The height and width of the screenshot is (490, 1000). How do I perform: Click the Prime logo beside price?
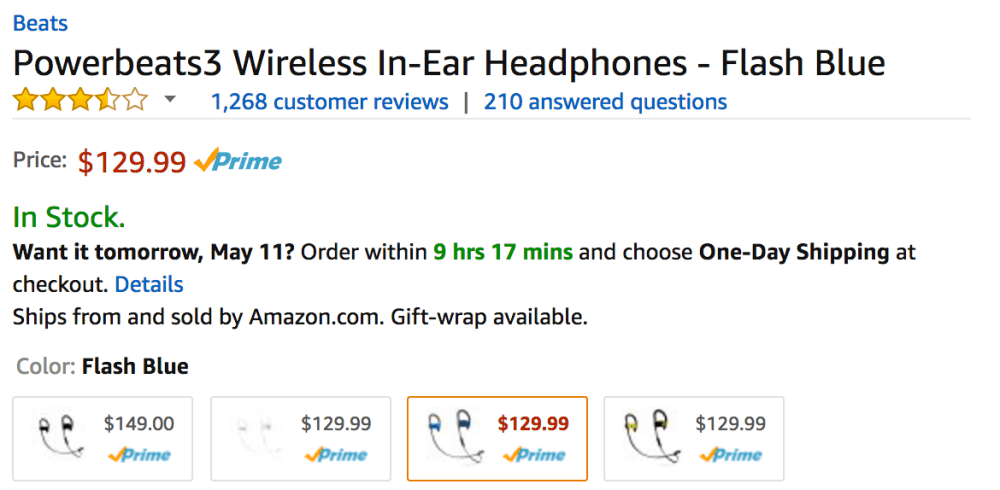pyautogui.click(x=238, y=161)
